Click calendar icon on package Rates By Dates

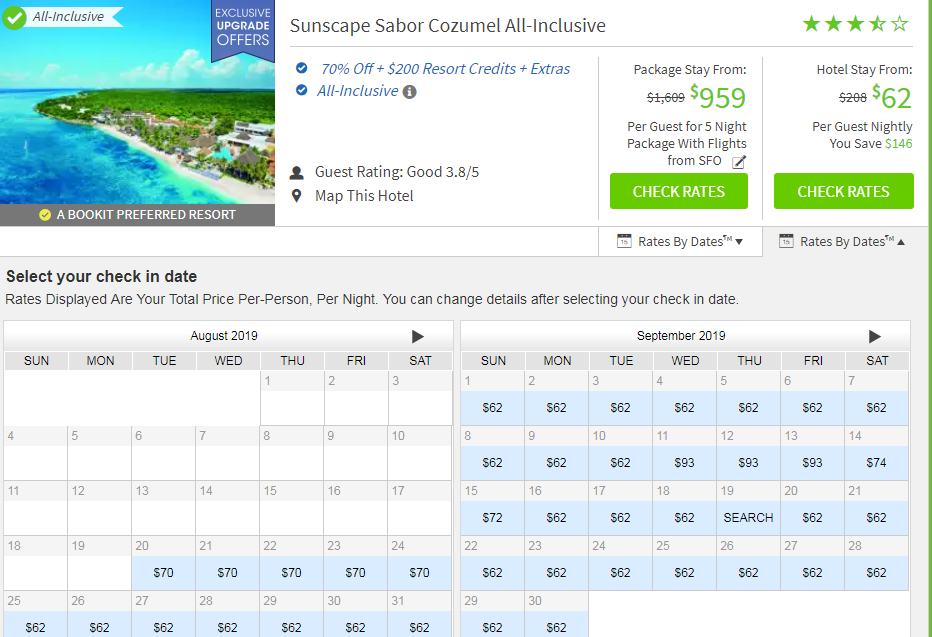[624, 241]
